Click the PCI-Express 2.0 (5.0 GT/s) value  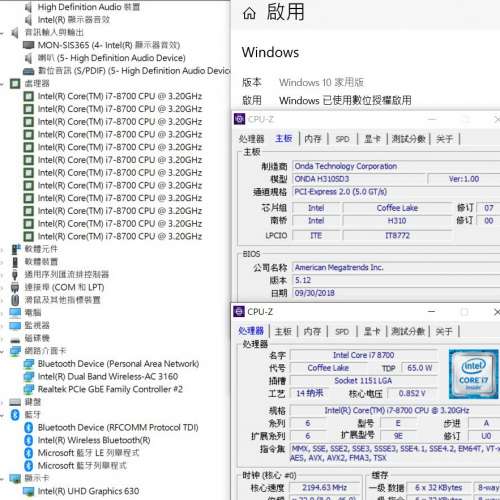point(396,192)
